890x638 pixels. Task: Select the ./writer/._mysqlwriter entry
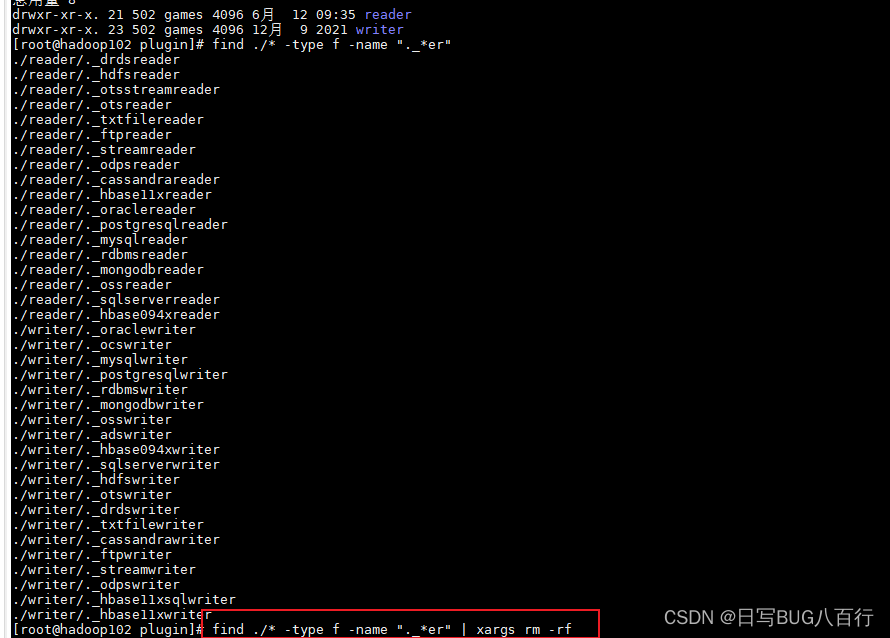(100, 360)
